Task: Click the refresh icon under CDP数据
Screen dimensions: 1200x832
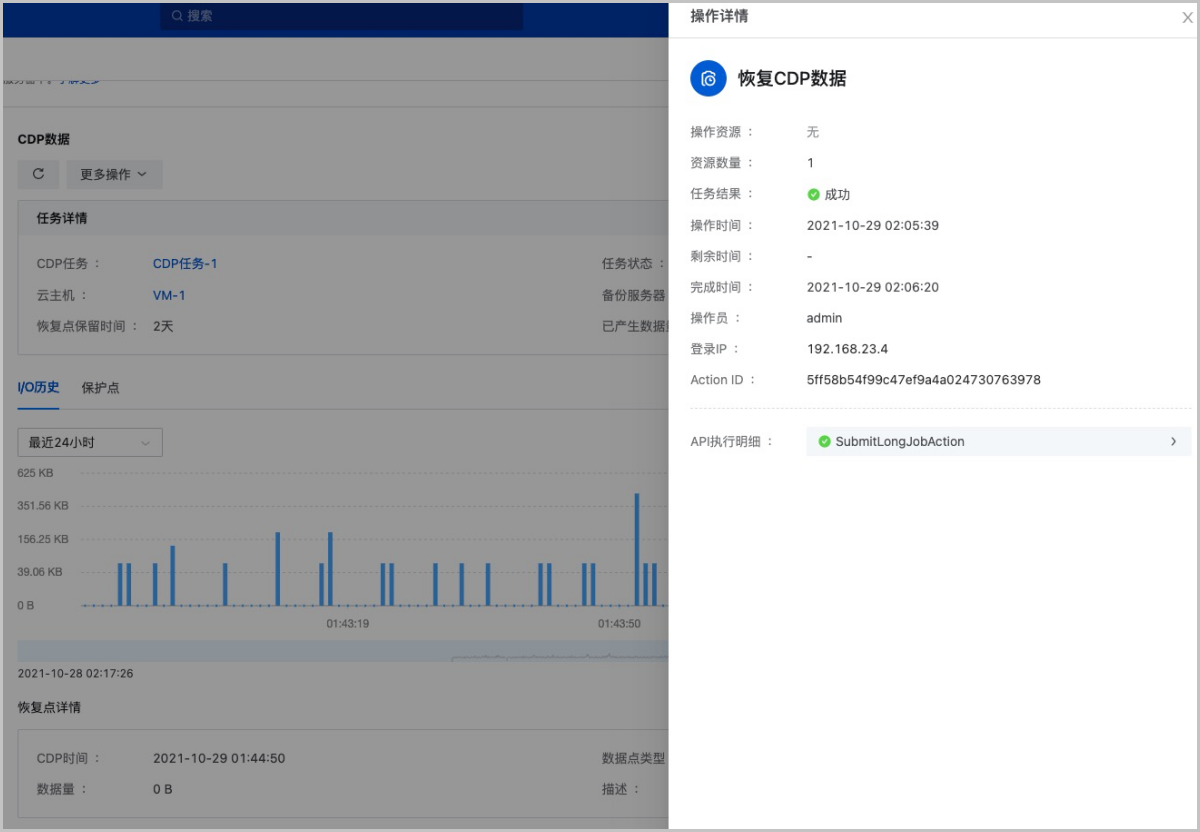Action: pyautogui.click(x=38, y=174)
